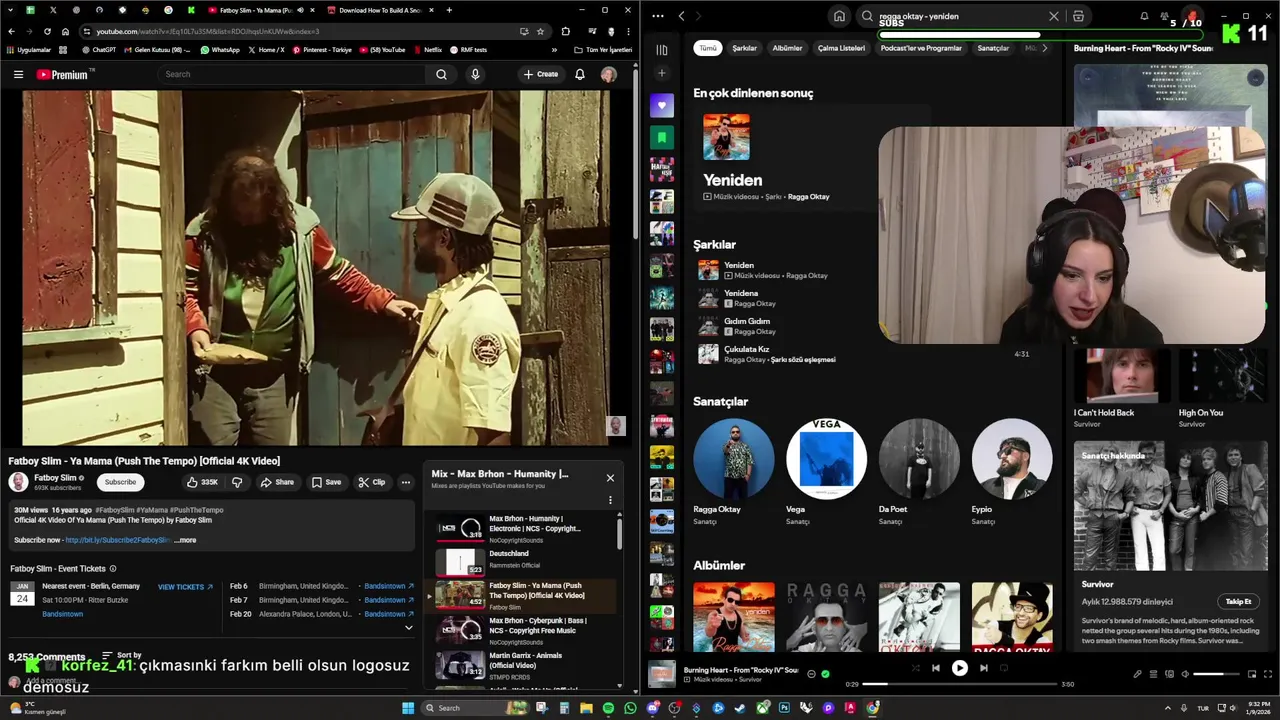
Task: Select Sanatçılar filter in Spotify
Action: 993,48
